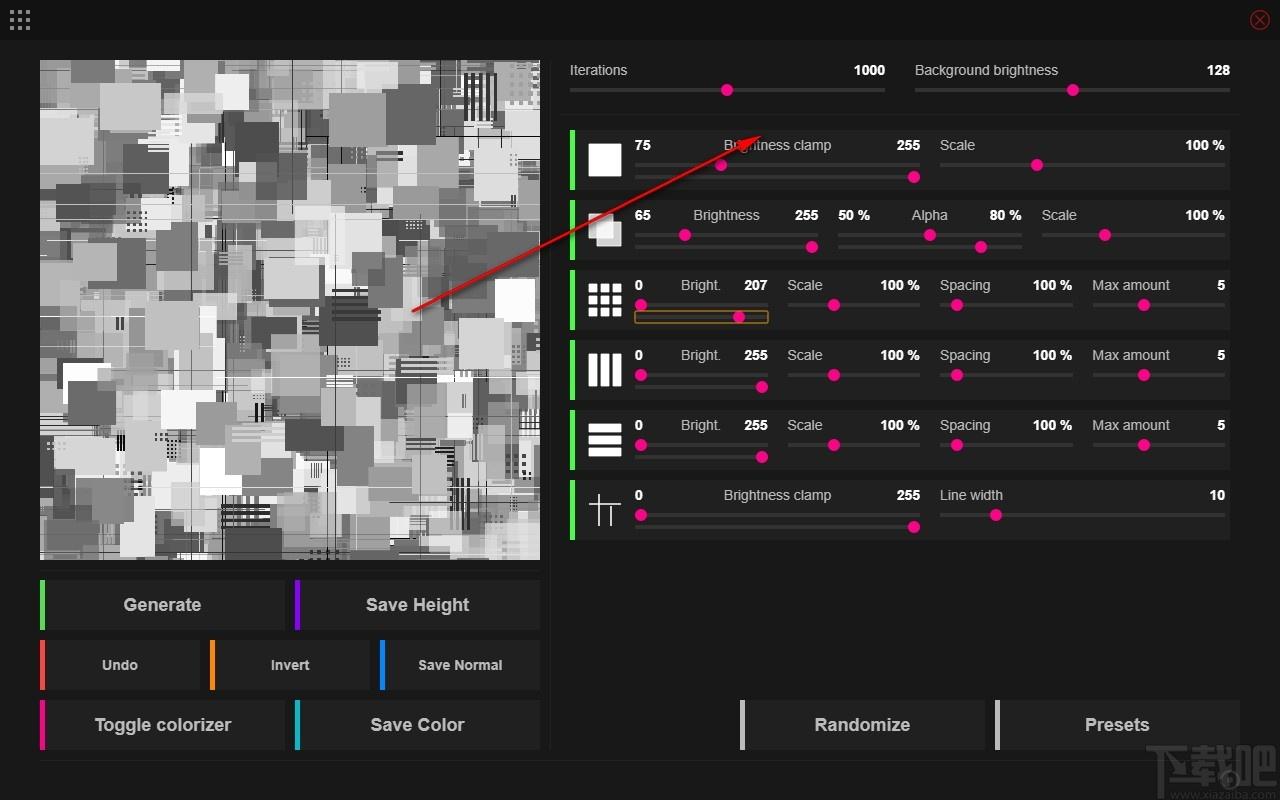Click the Randomize button
The height and width of the screenshot is (800, 1280).
862,725
